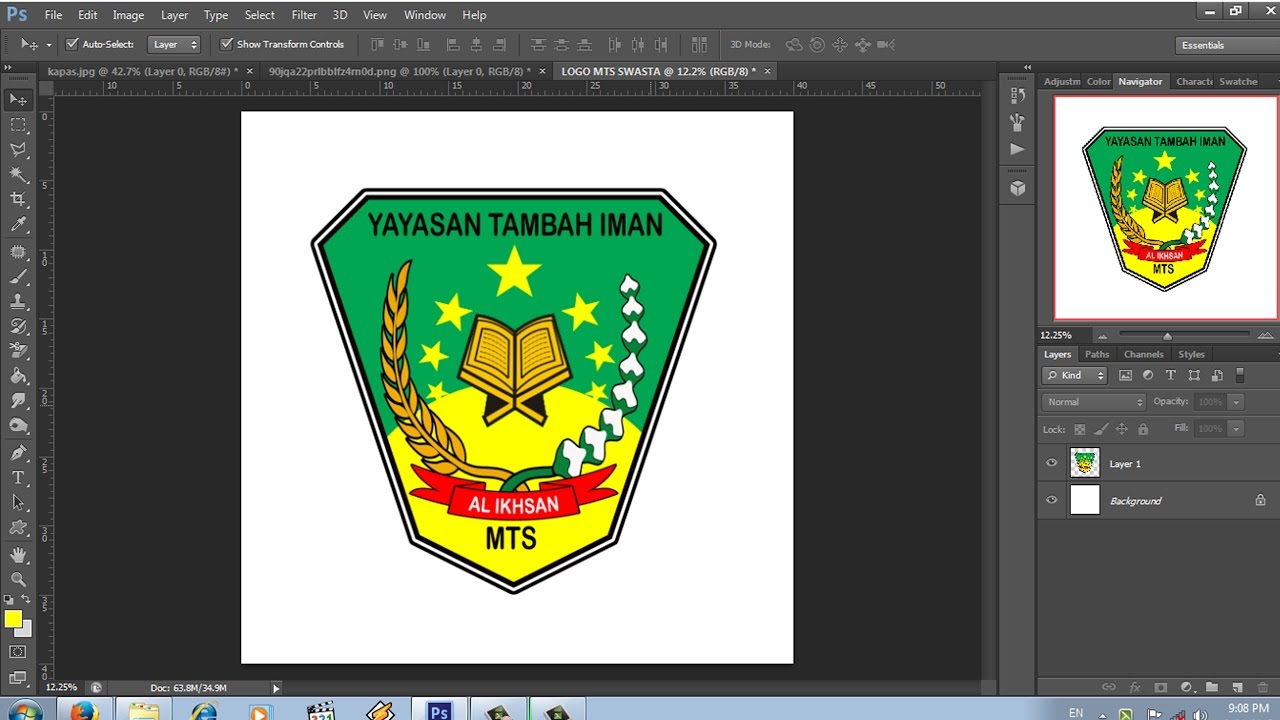Open status bar info arrow
The image size is (1280, 720).
point(276,688)
